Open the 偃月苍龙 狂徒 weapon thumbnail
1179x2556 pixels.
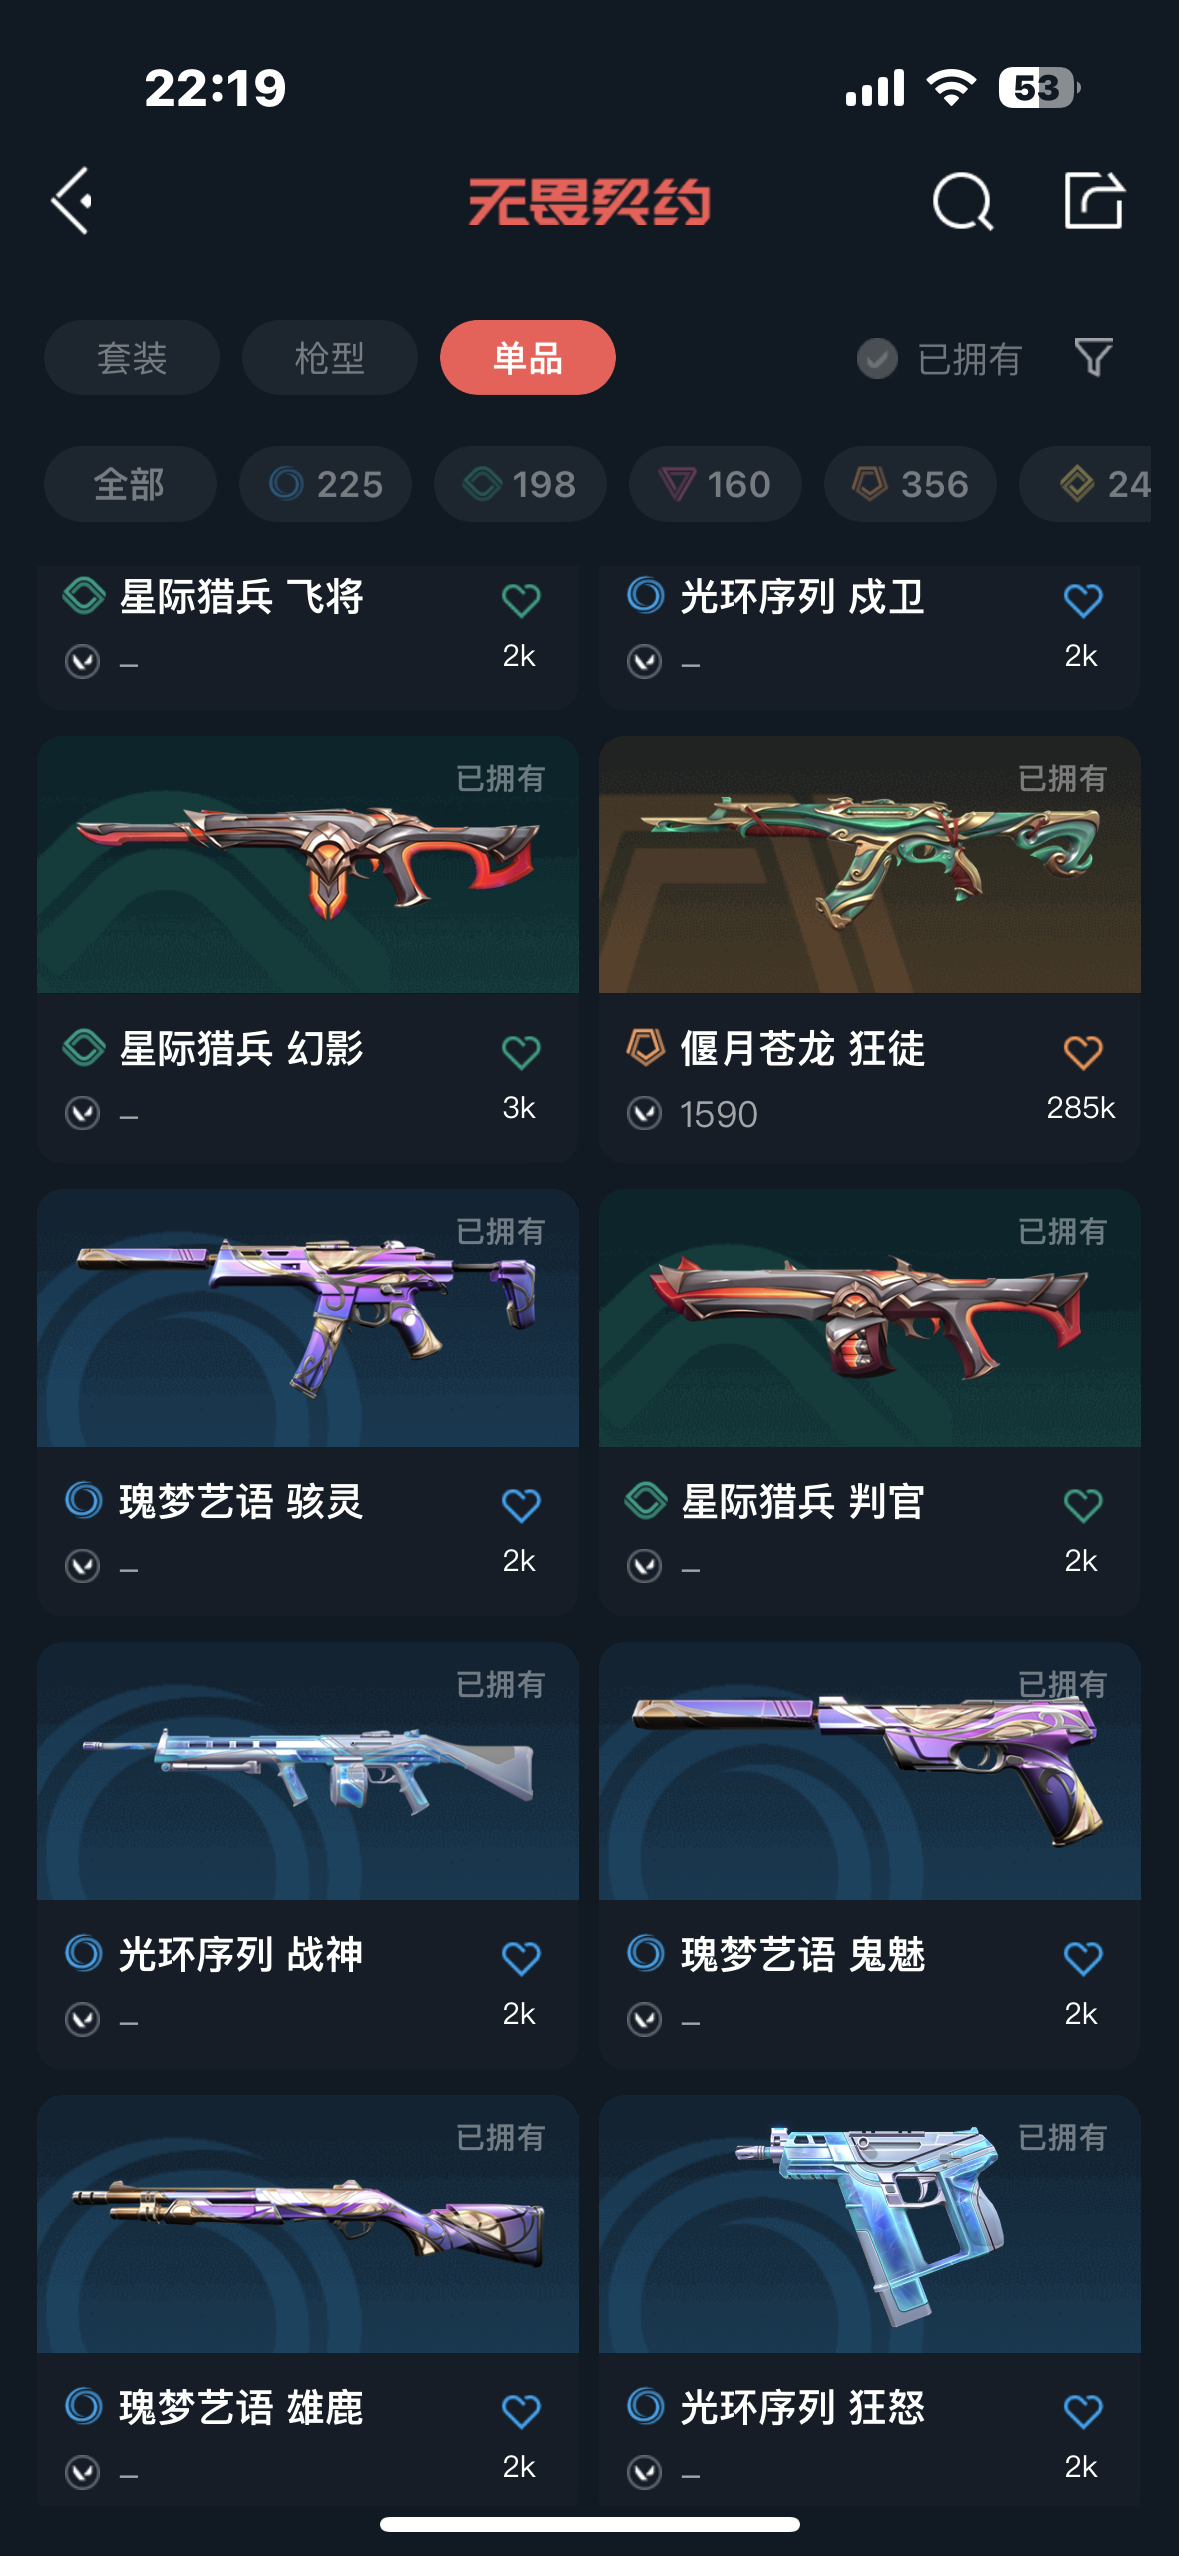[870, 865]
